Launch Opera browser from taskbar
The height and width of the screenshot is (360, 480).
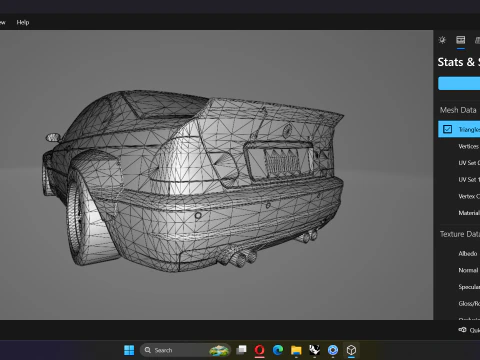(x=260, y=350)
